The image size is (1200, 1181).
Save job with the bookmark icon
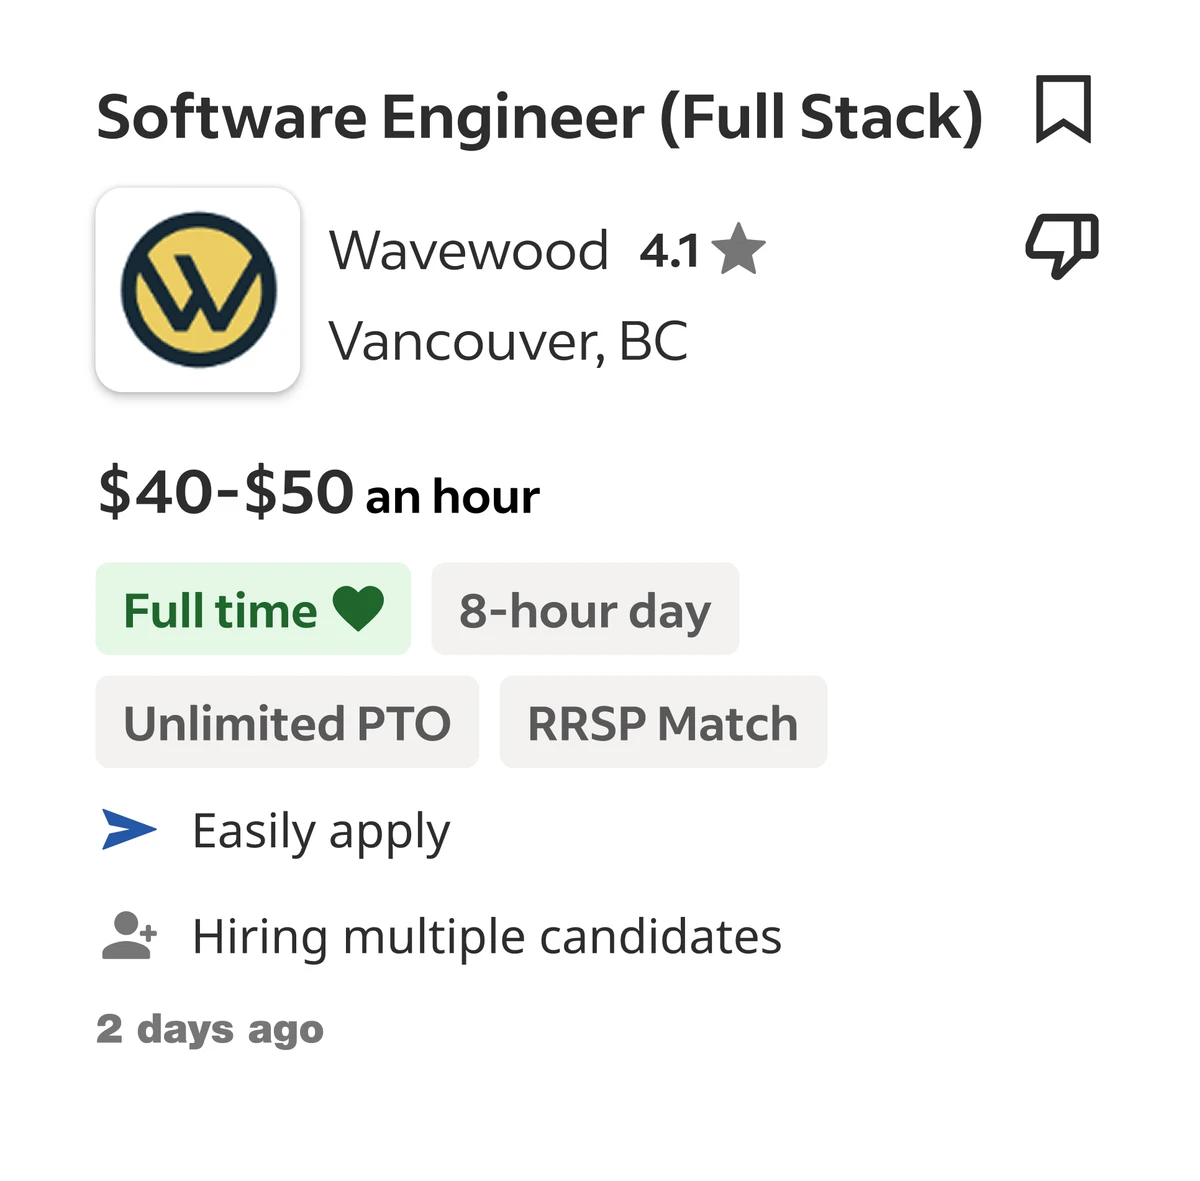click(x=1063, y=109)
